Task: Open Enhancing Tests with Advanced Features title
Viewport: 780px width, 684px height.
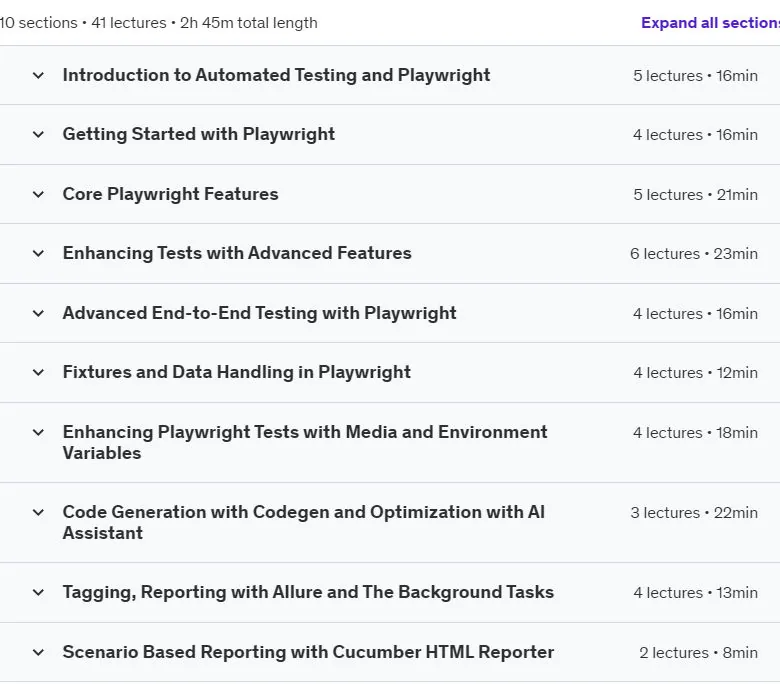Action: 237,253
